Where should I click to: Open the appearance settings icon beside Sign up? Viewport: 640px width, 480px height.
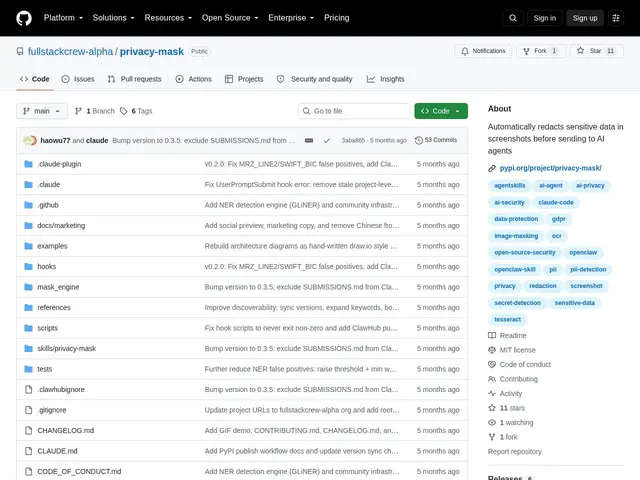616,18
